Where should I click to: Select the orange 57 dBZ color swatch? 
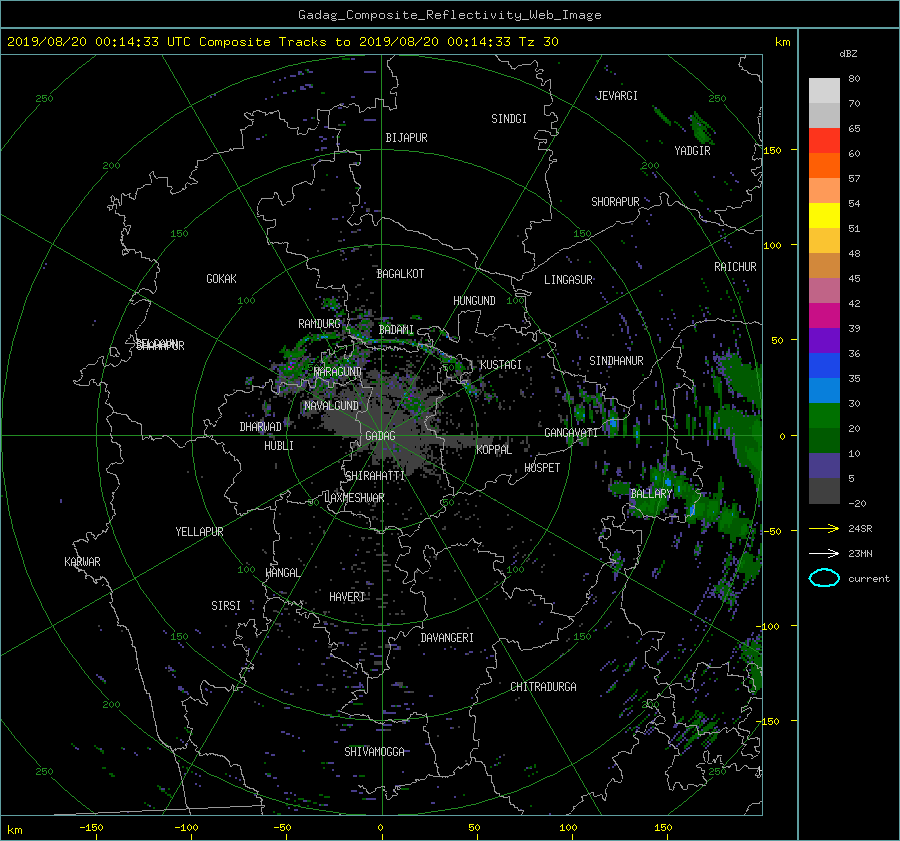pyautogui.click(x=824, y=165)
